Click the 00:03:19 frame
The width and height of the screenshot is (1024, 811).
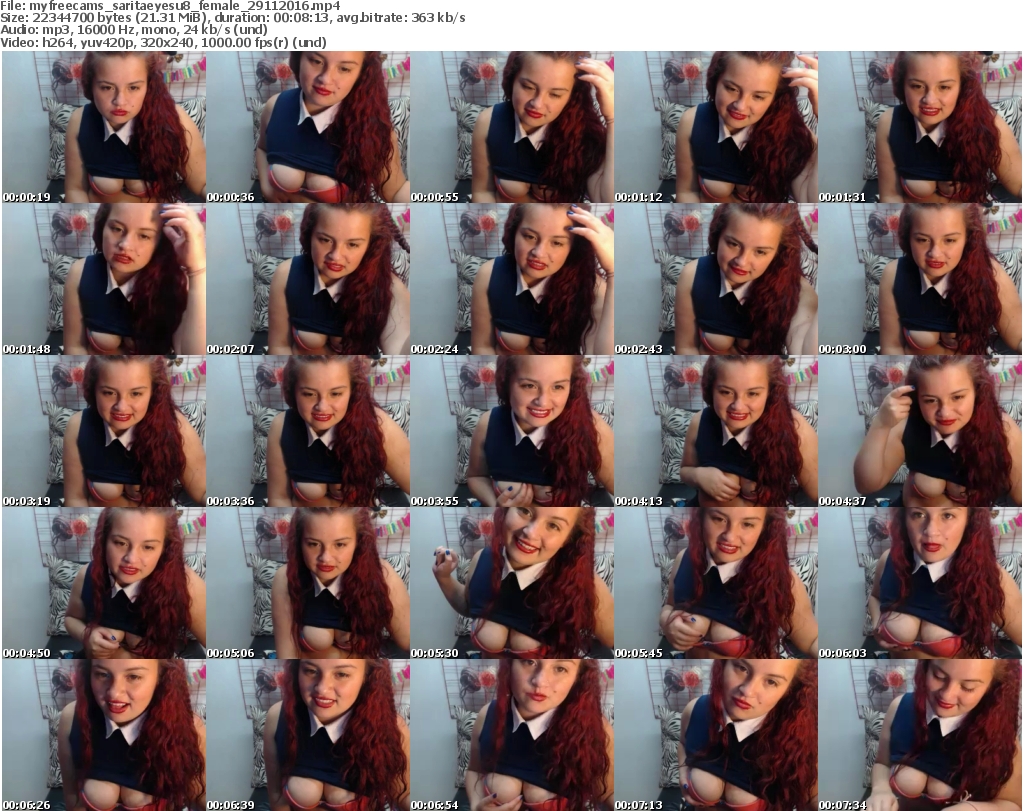click(104, 431)
